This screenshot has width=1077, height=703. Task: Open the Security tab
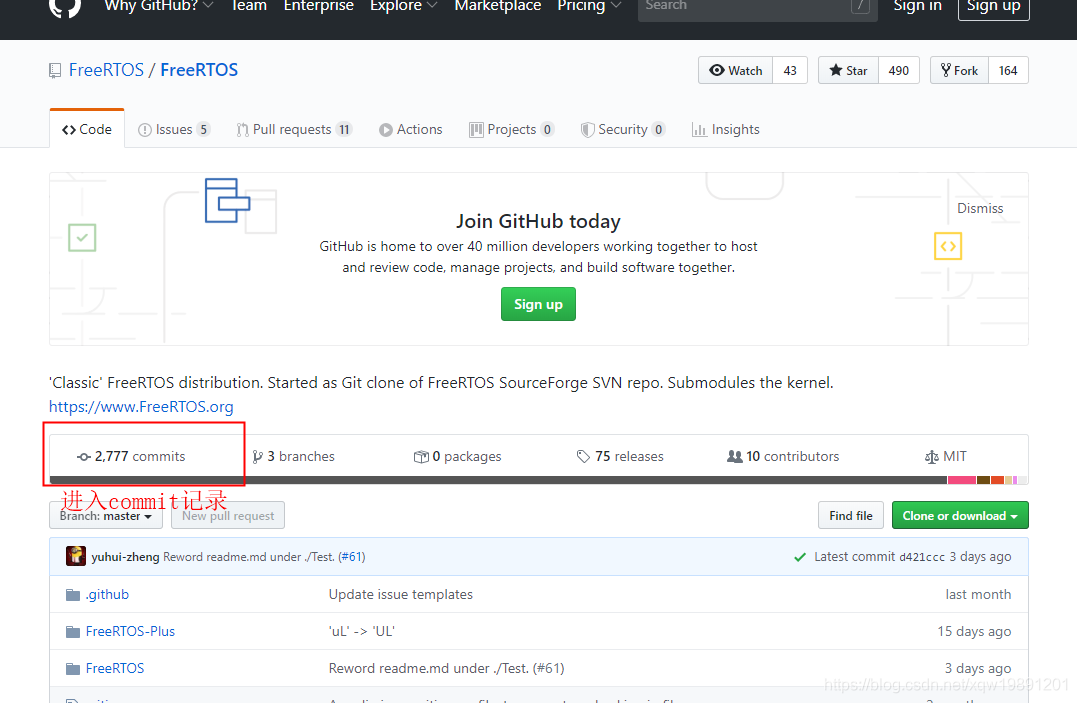[x=622, y=129]
